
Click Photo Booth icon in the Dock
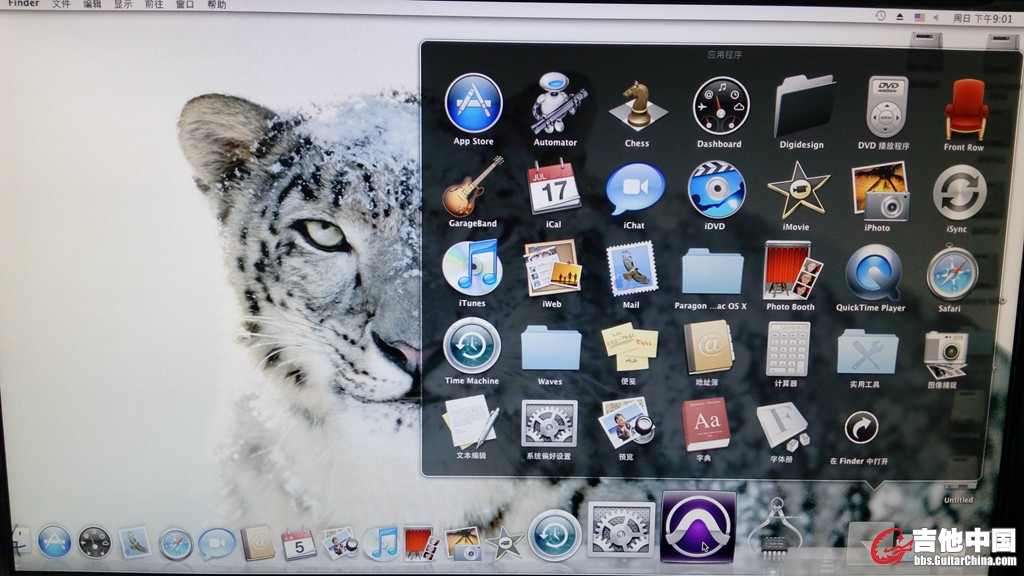(x=420, y=544)
